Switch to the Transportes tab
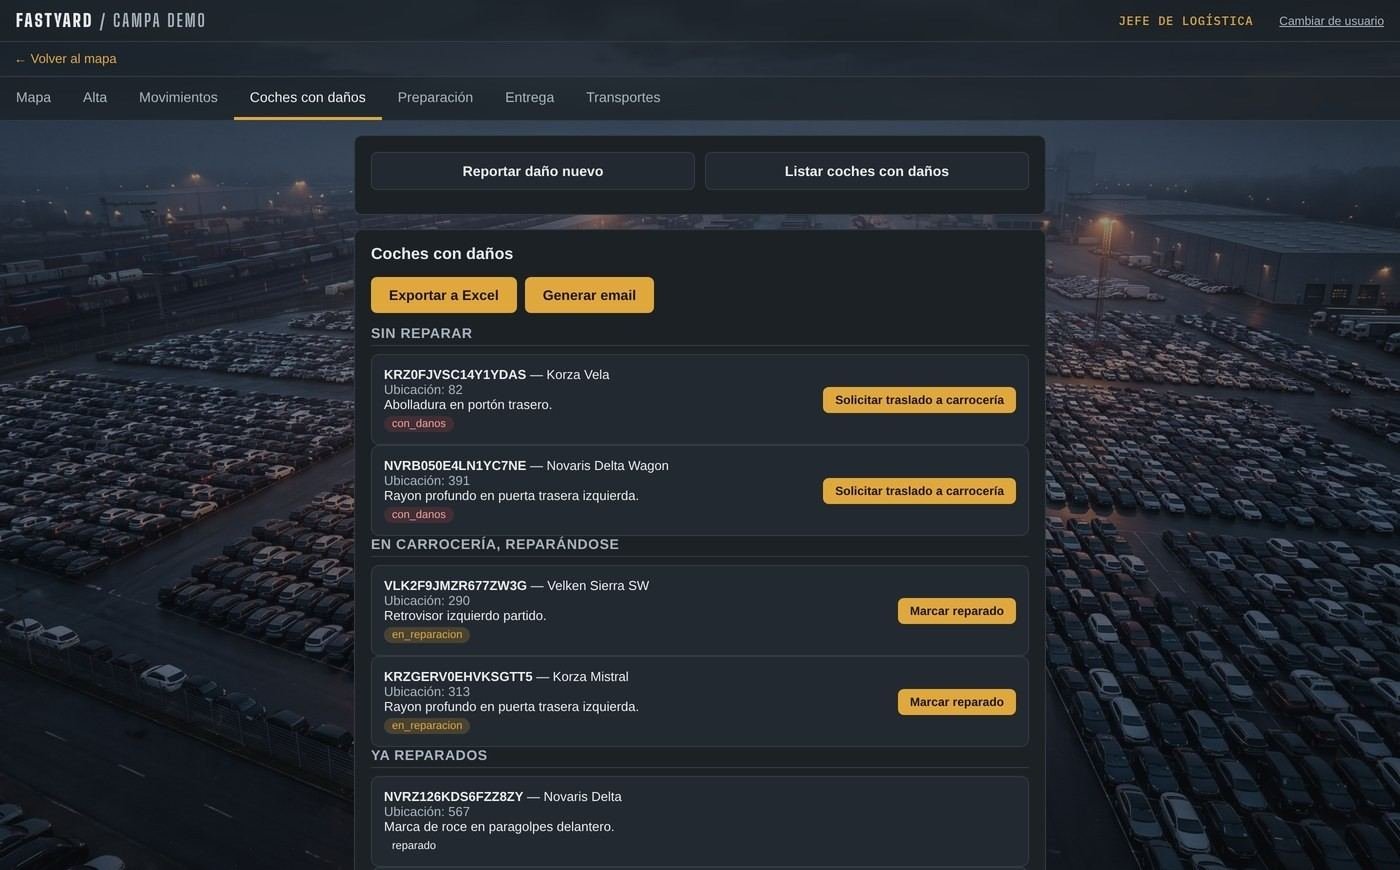The image size is (1400, 870). pos(623,98)
